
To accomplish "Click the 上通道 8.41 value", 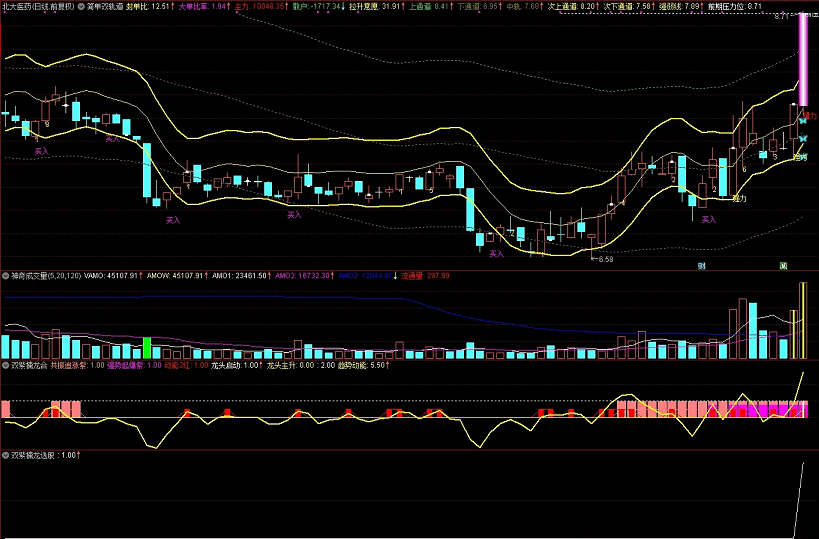I will coord(431,7).
